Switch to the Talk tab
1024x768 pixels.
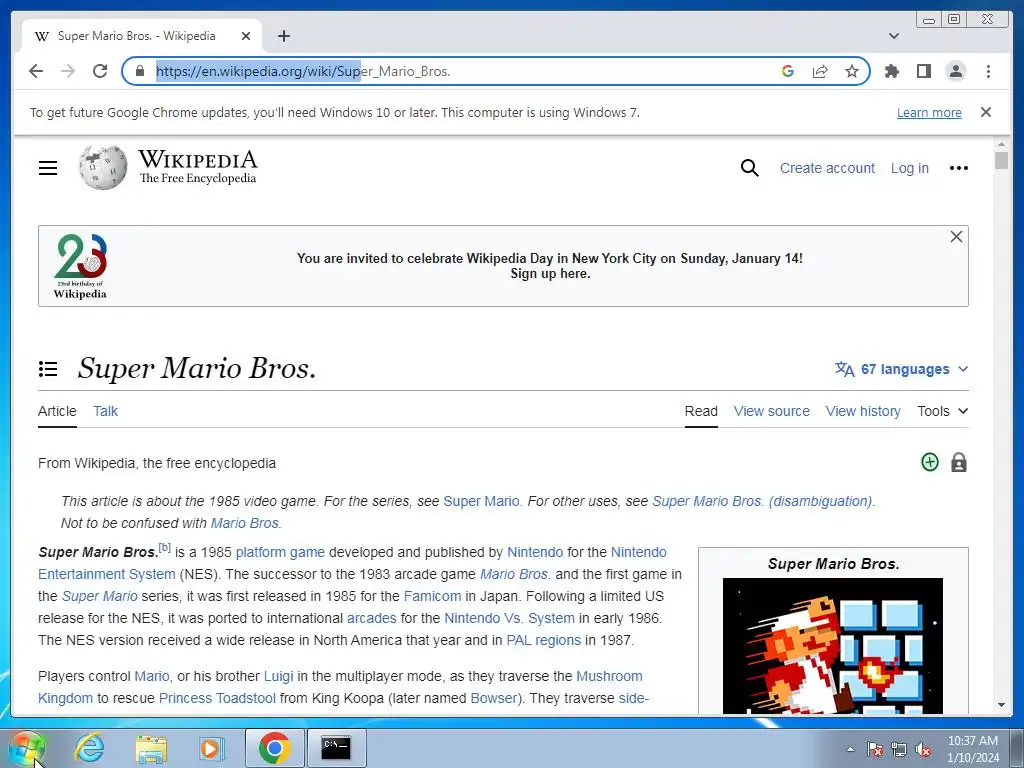[x=105, y=411]
